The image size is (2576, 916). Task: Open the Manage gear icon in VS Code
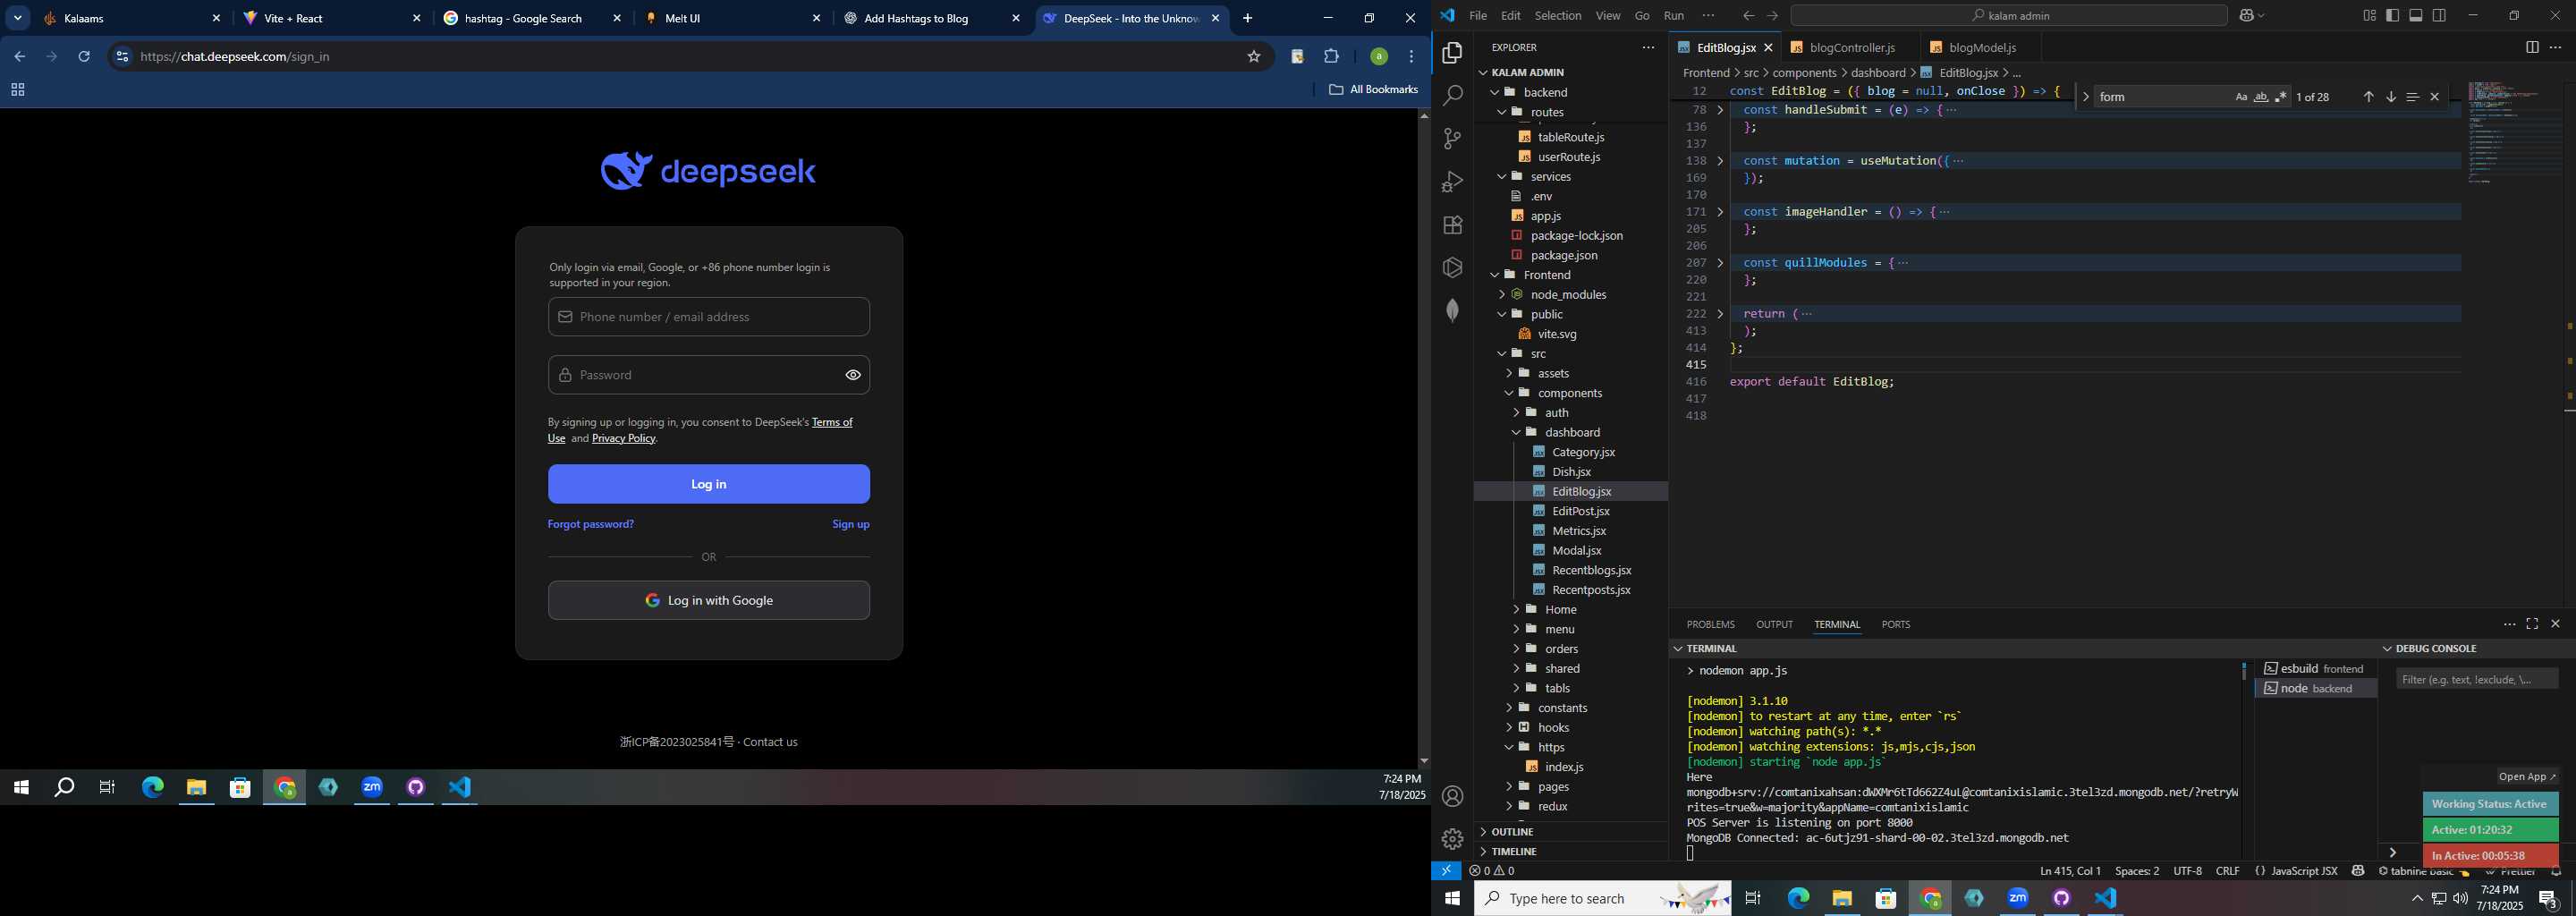tap(1452, 839)
